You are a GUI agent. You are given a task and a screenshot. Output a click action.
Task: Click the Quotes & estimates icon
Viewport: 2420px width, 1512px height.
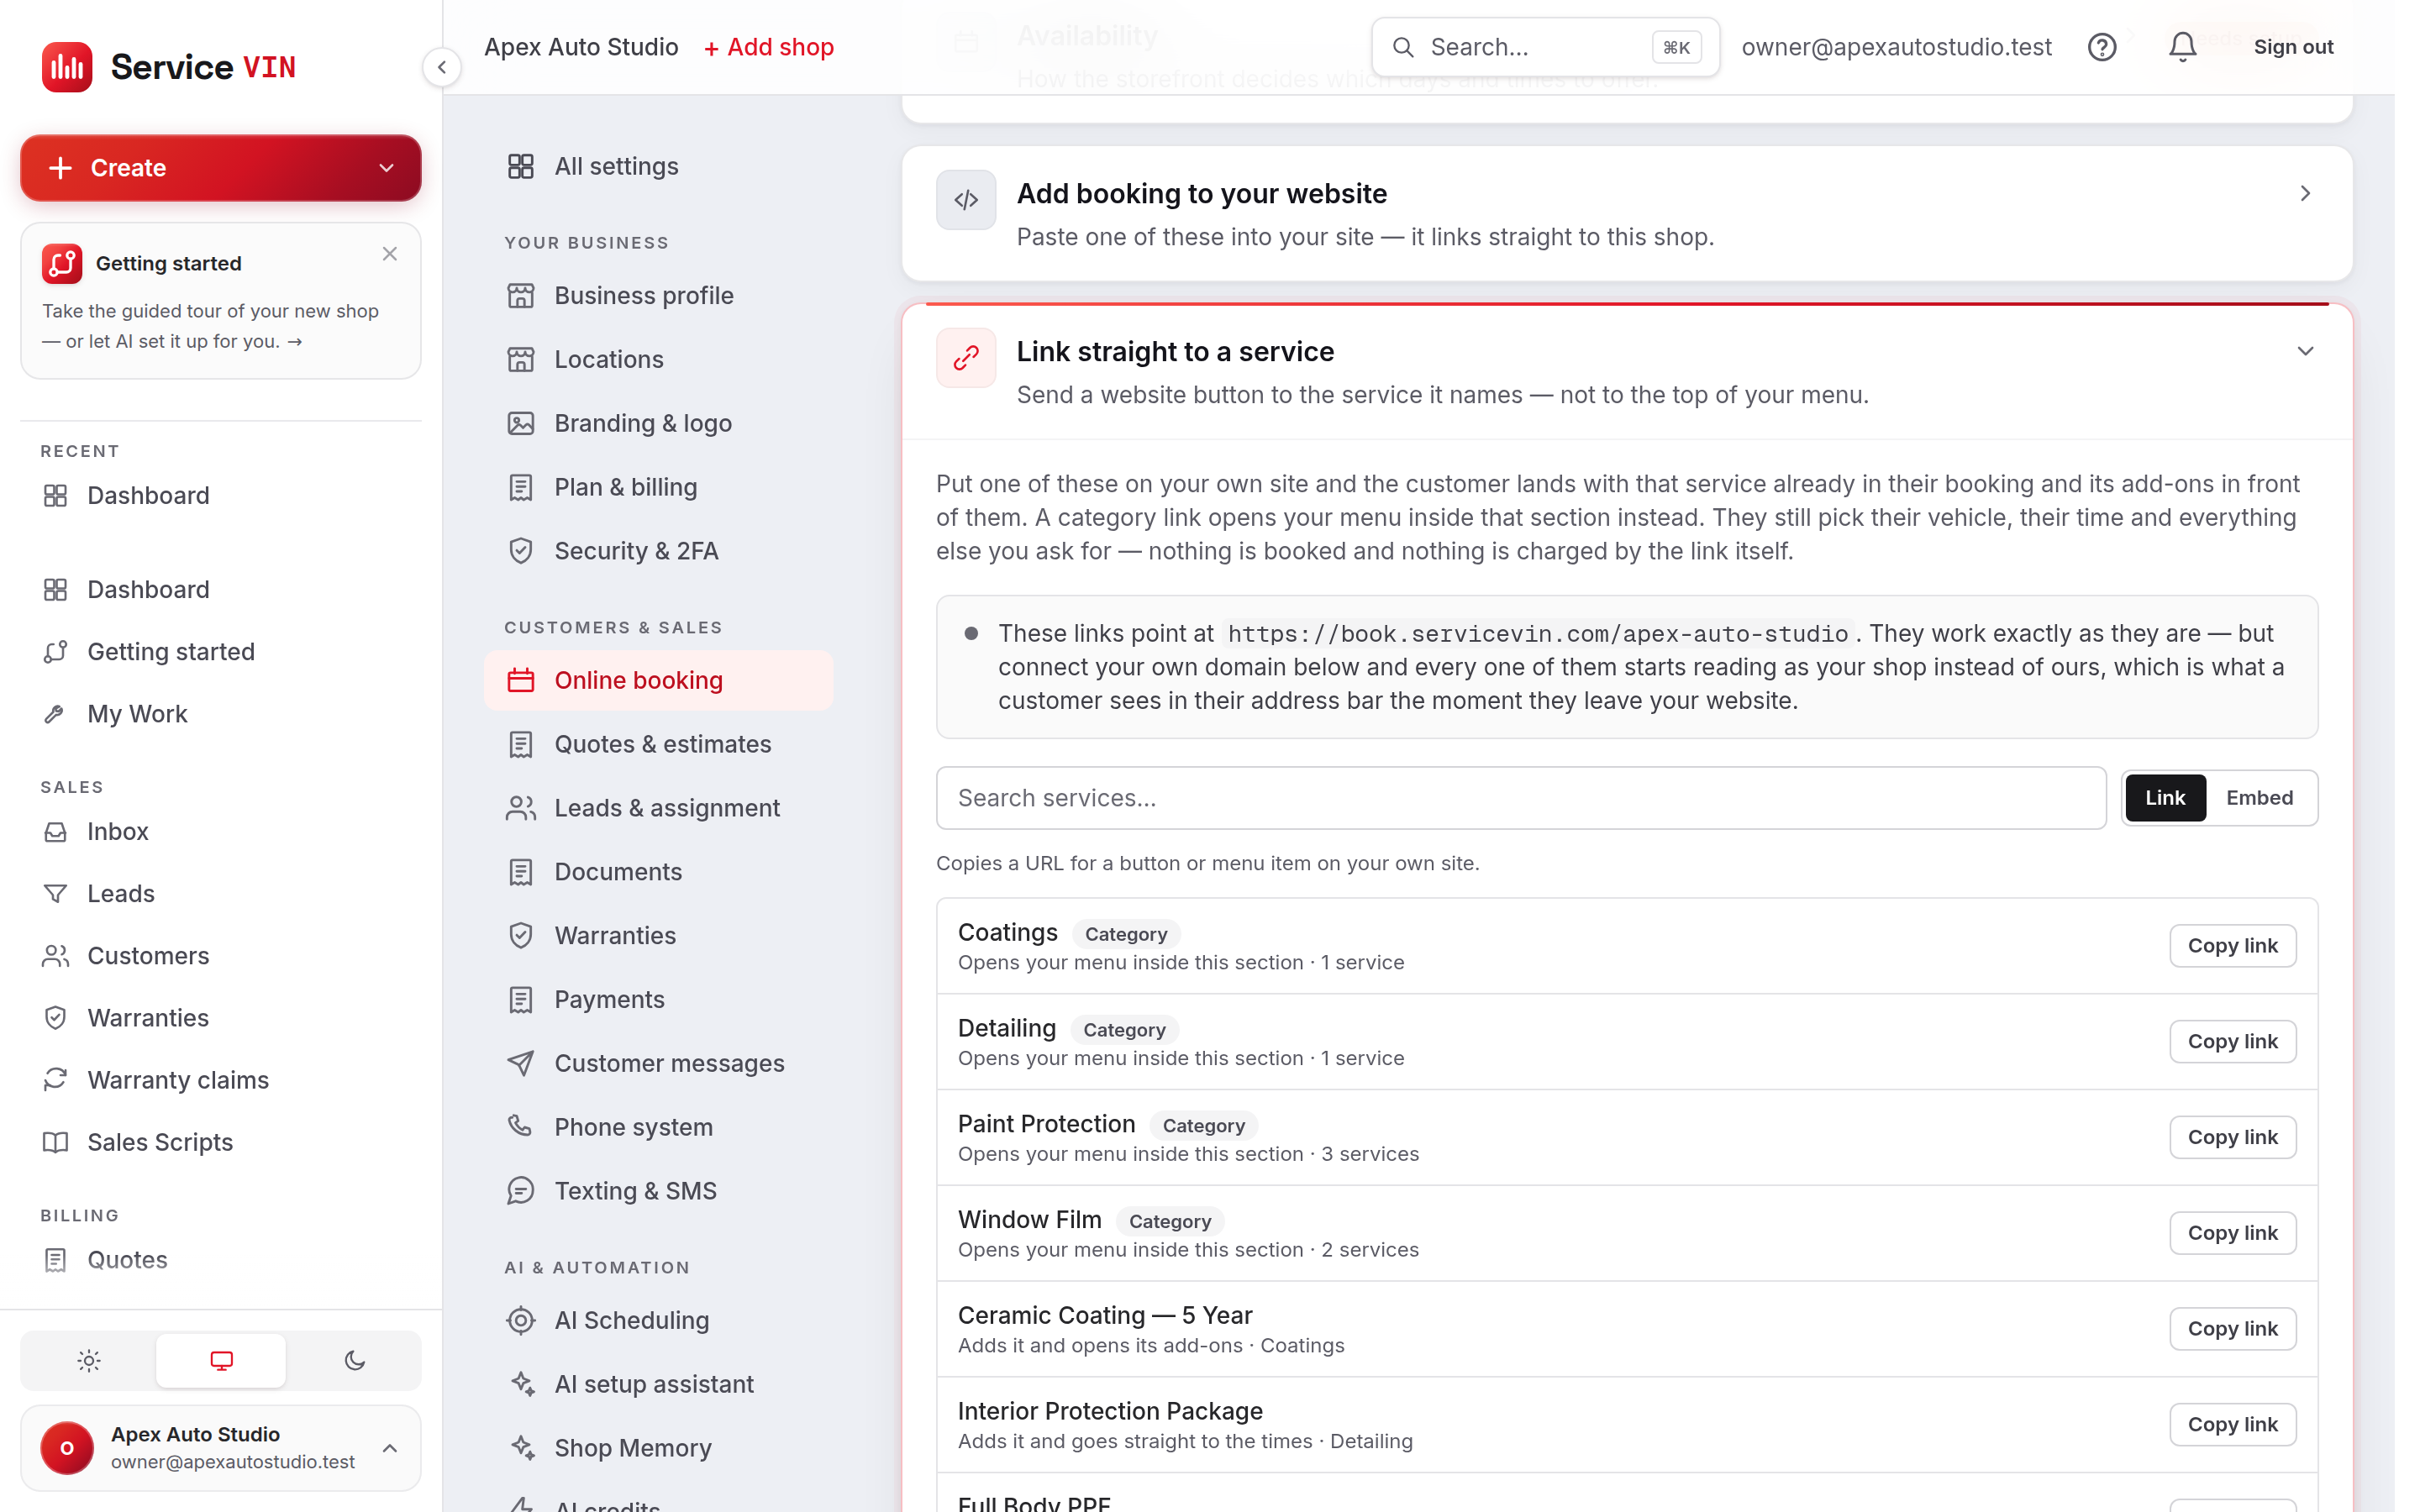(x=521, y=744)
